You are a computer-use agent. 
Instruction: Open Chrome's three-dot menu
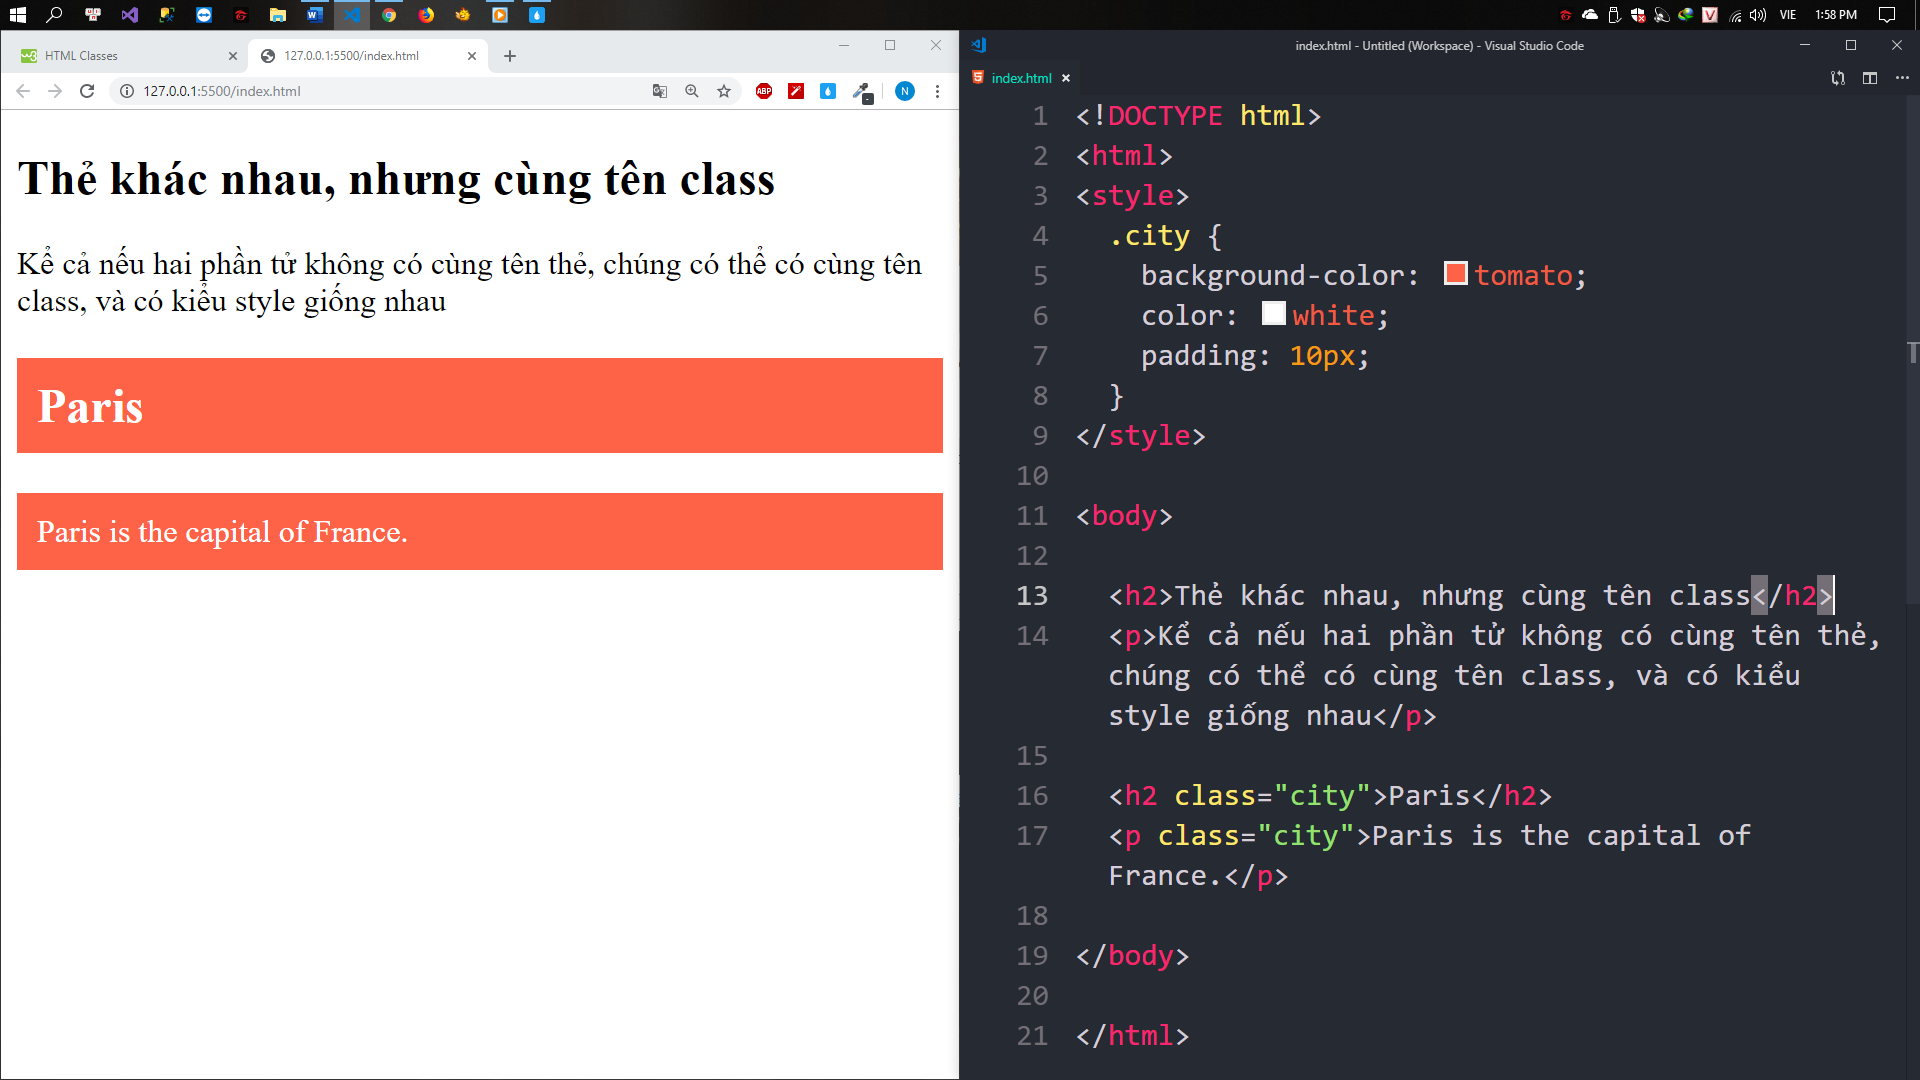tap(937, 91)
